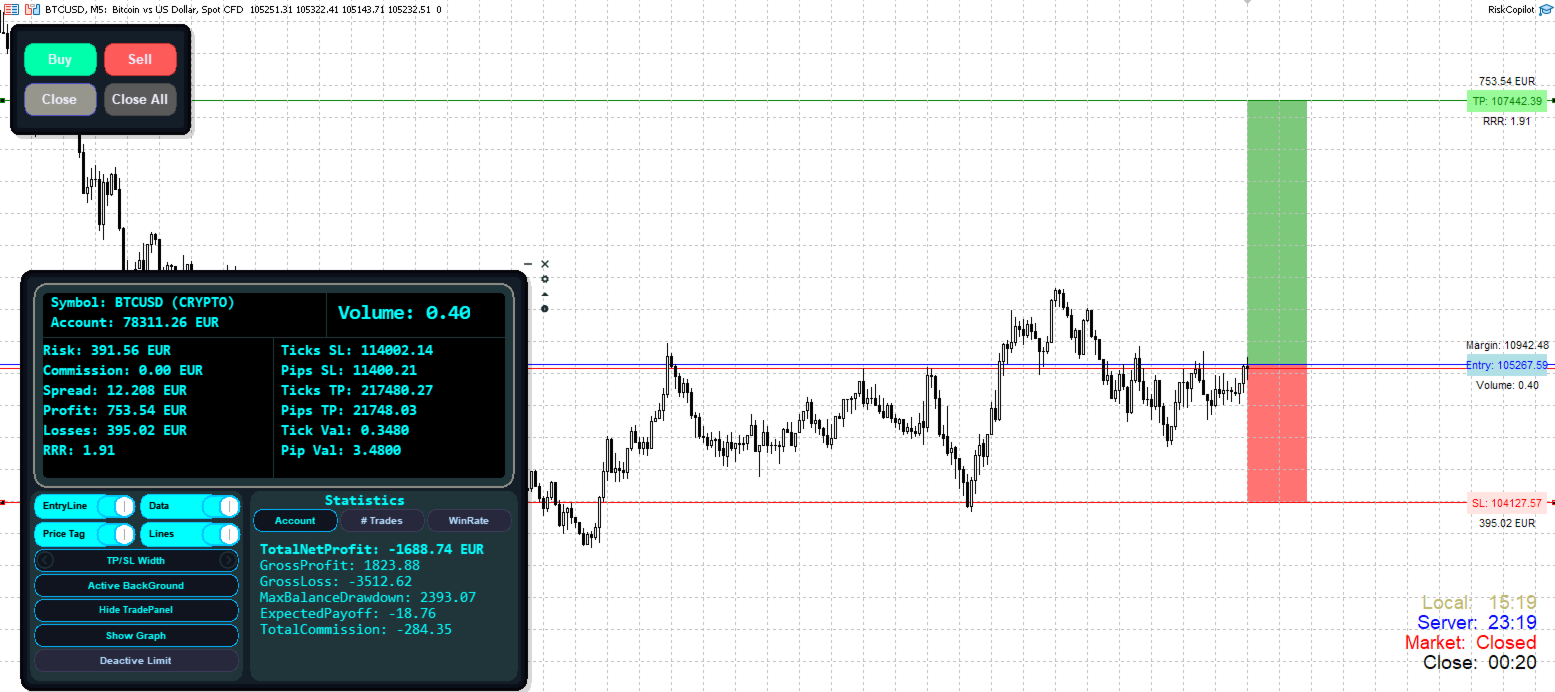1555x692 pixels.
Task: Click the Deactive Limit button
Action: click(x=136, y=660)
